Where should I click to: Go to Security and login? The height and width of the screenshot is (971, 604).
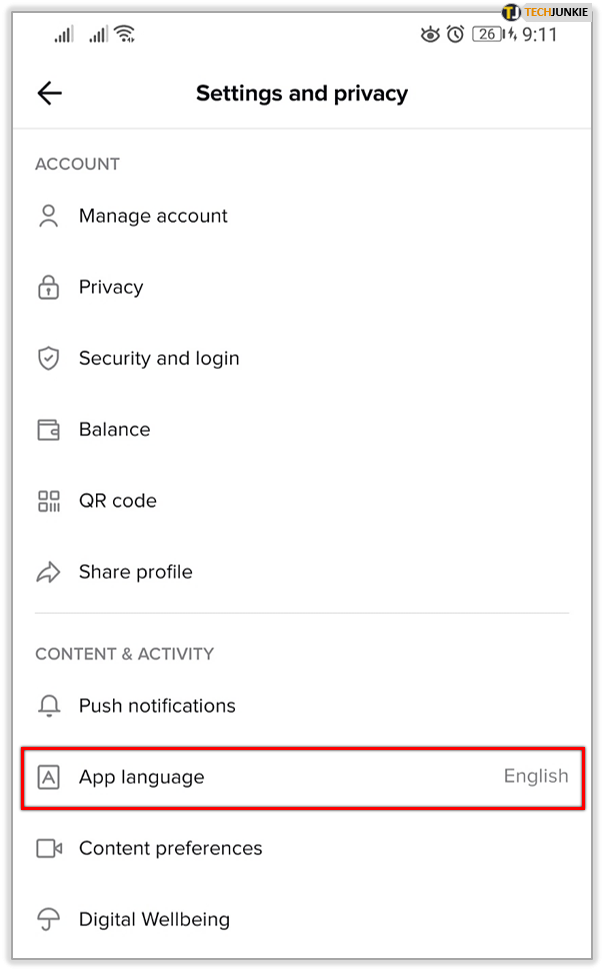click(159, 358)
